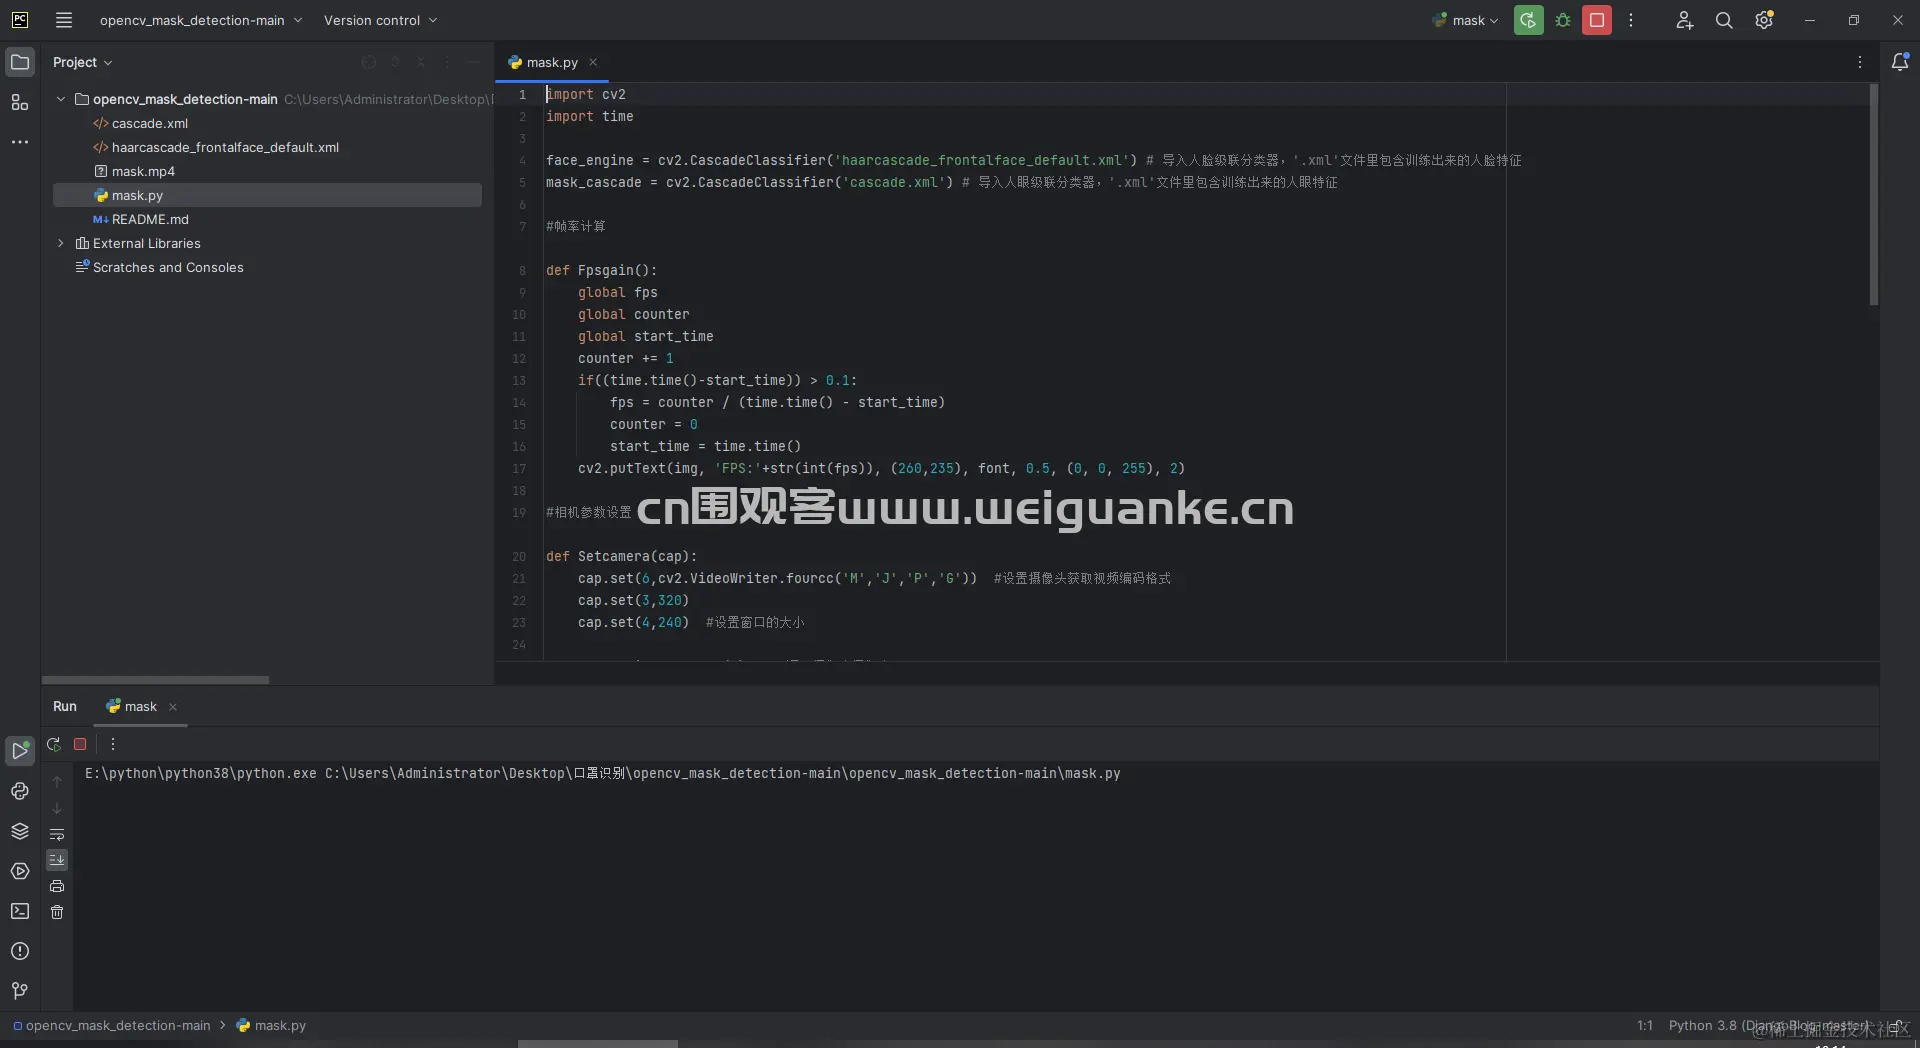1920x1048 pixels.
Task: Show more tool windows in left sidebar
Action: coord(20,142)
